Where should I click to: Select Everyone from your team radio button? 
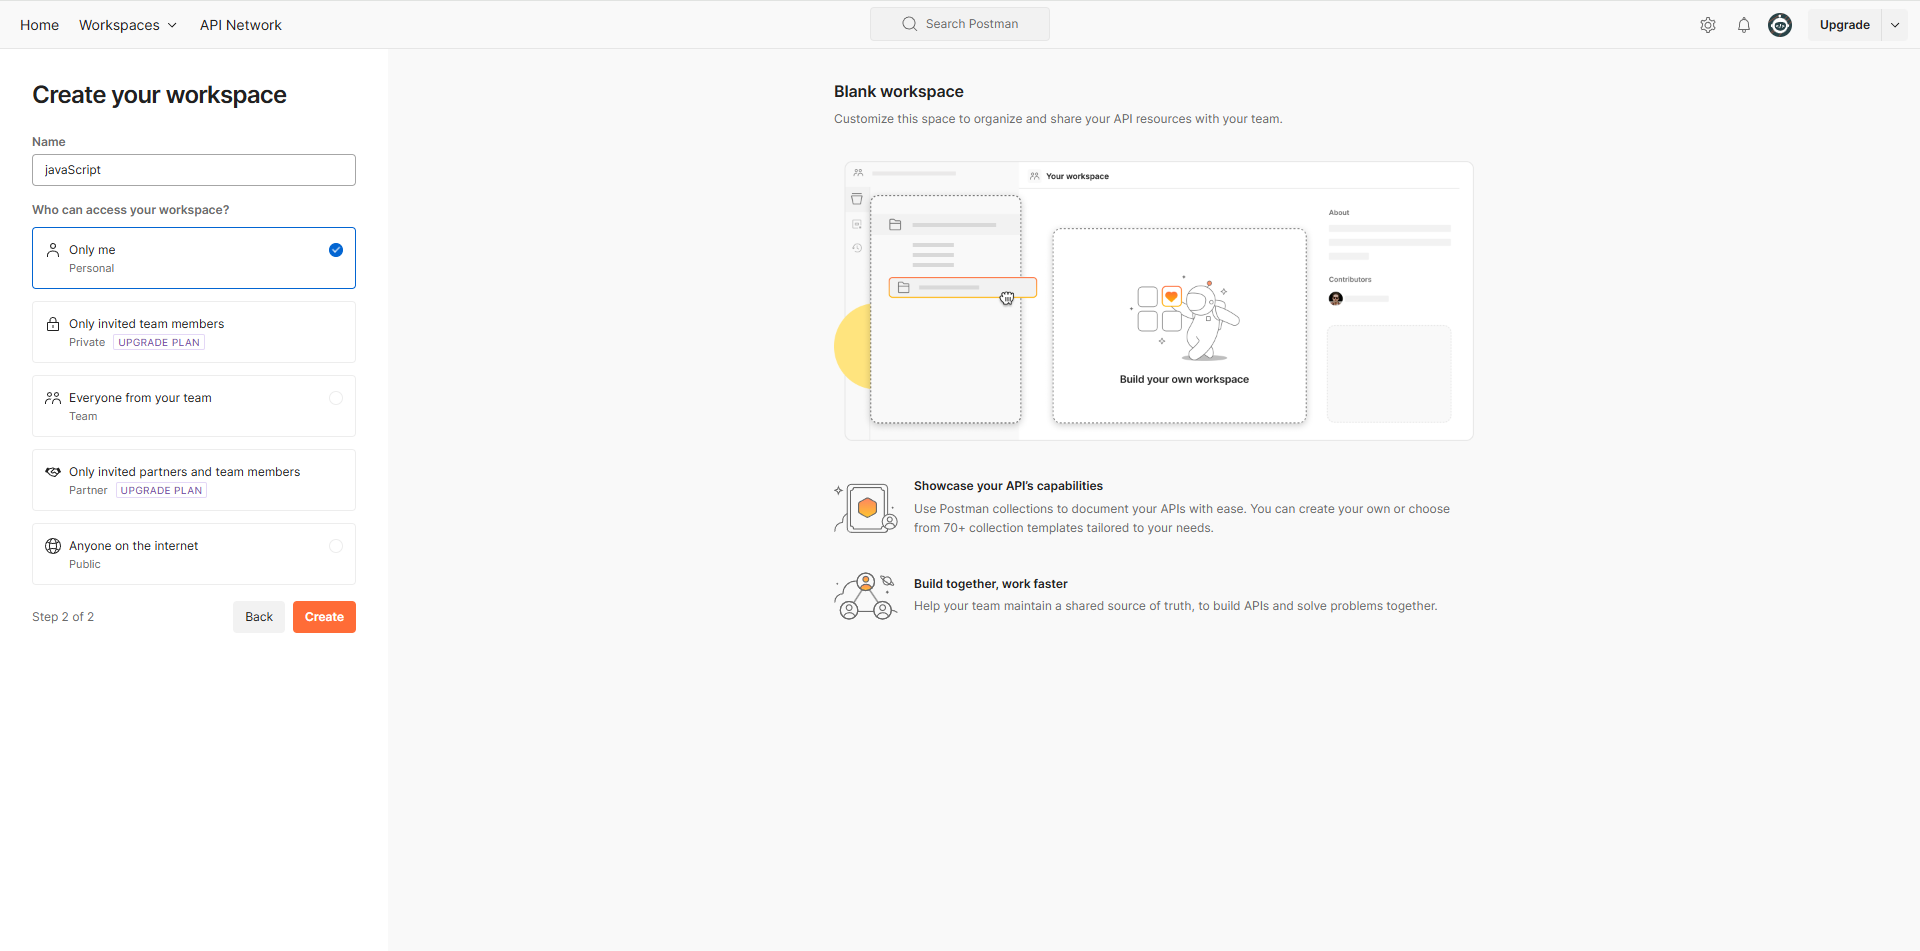tap(336, 398)
